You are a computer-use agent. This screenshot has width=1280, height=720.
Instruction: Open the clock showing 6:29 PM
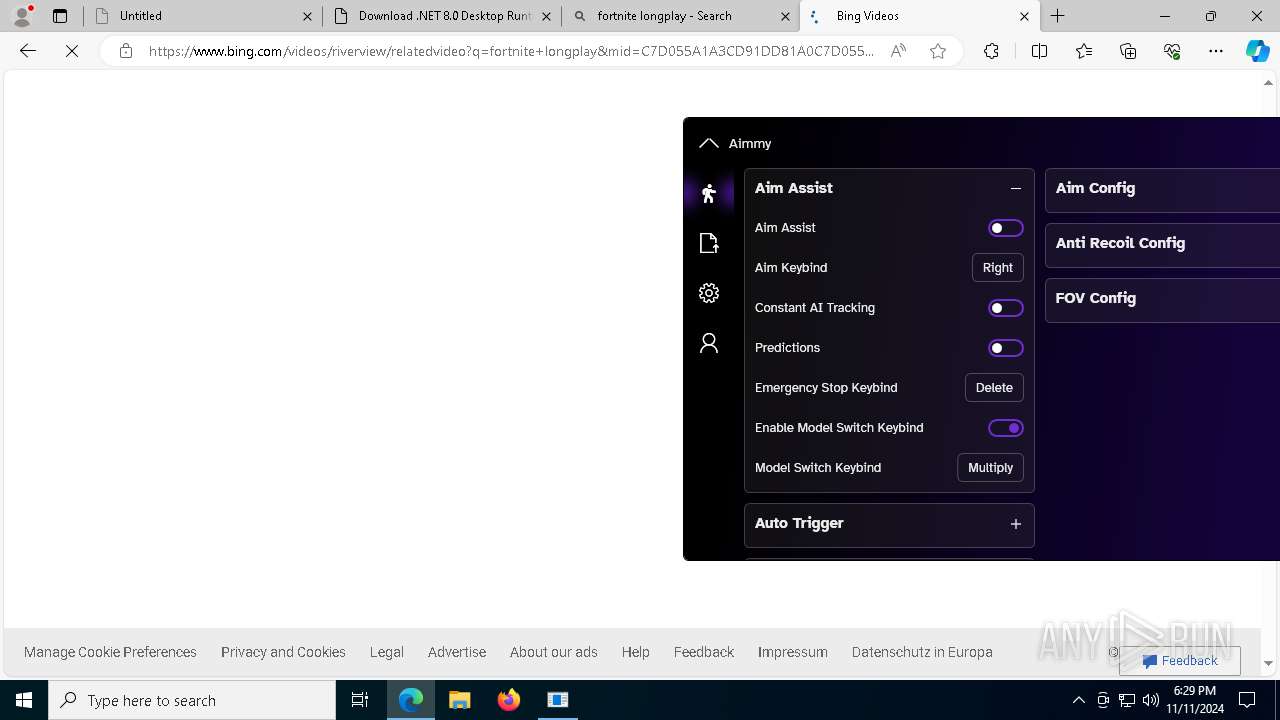(1194, 700)
